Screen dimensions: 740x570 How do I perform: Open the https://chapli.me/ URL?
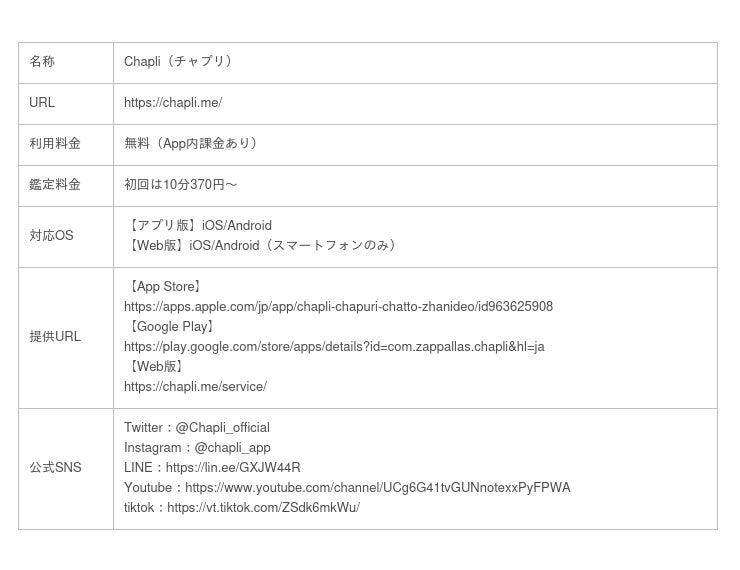[x=173, y=103]
